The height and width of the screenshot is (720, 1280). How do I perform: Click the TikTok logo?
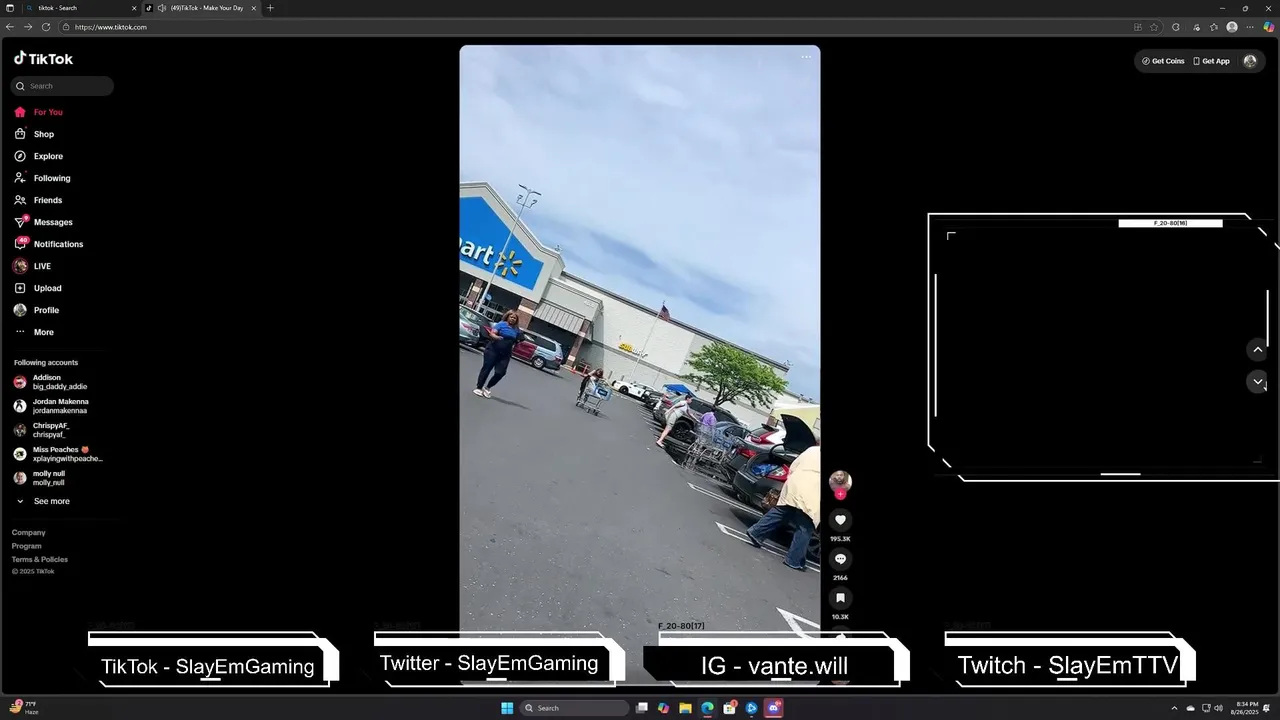pos(43,59)
